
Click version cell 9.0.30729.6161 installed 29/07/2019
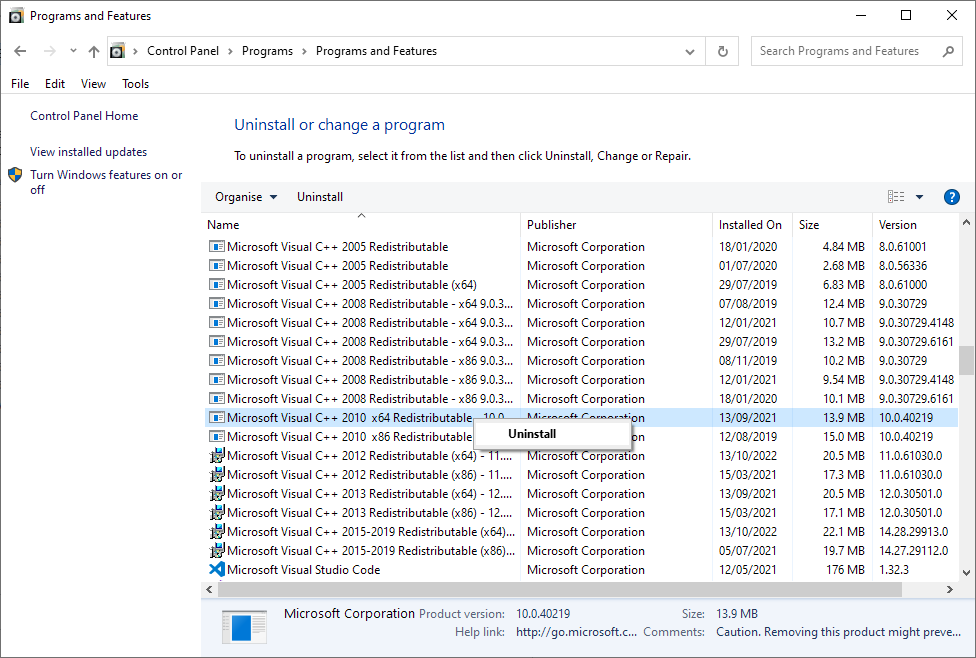coord(916,342)
